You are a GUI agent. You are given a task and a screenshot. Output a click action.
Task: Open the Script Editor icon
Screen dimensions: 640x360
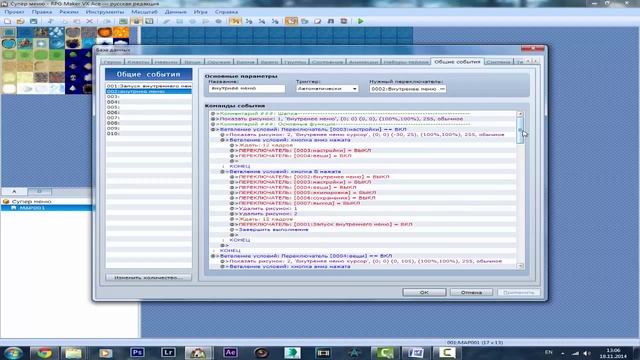(x=318, y=21)
